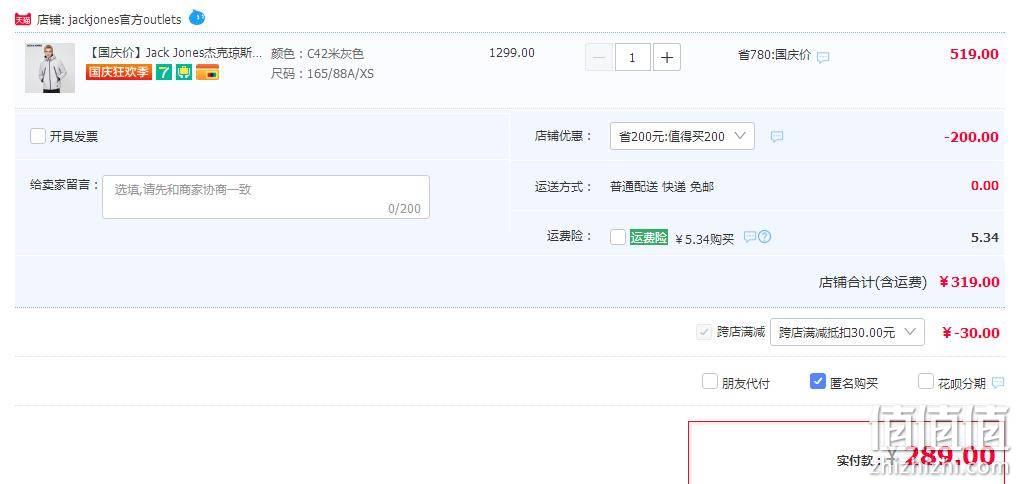
Task: Enable the 花呗分期 installment checkbox
Action: coord(925,381)
